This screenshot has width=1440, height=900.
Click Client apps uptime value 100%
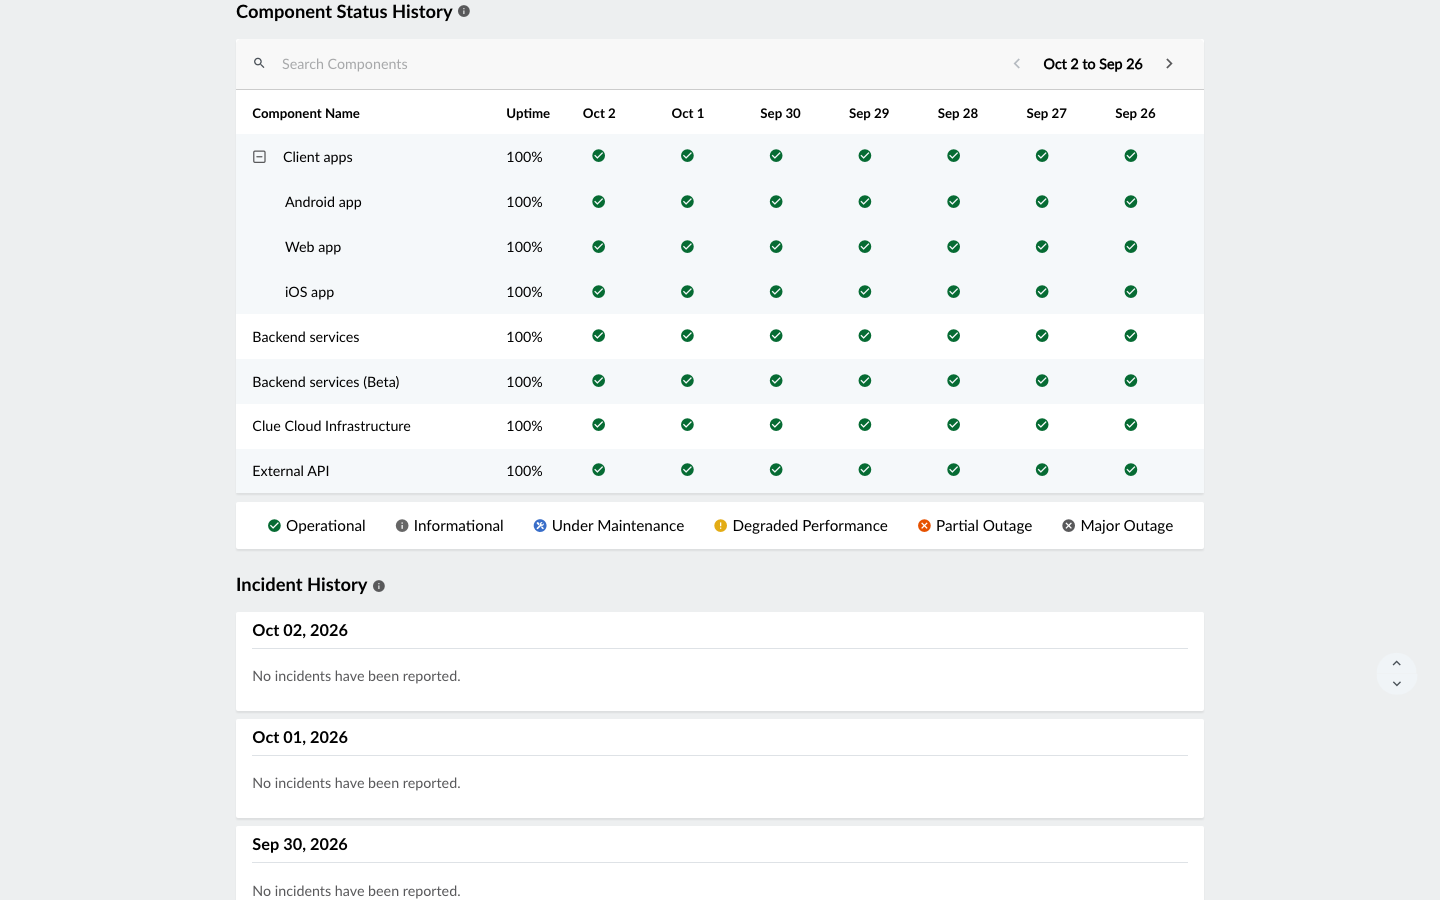(524, 157)
